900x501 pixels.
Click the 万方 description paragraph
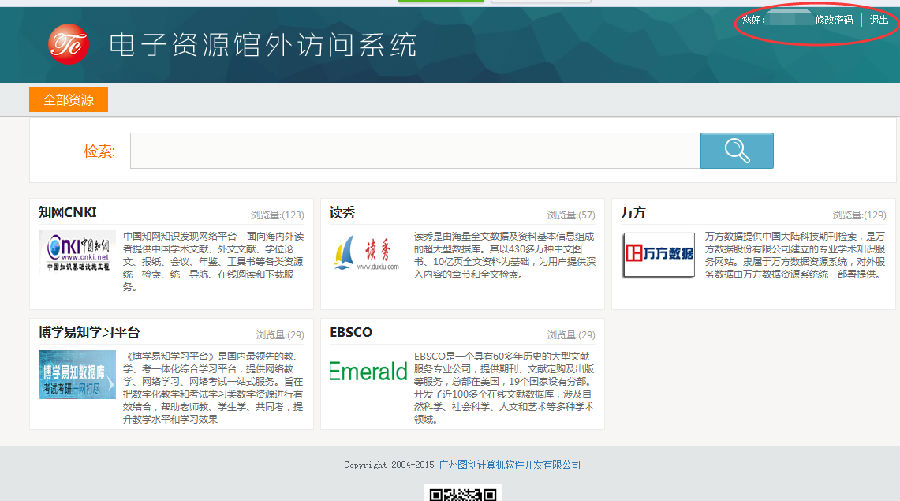click(x=796, y=255)
